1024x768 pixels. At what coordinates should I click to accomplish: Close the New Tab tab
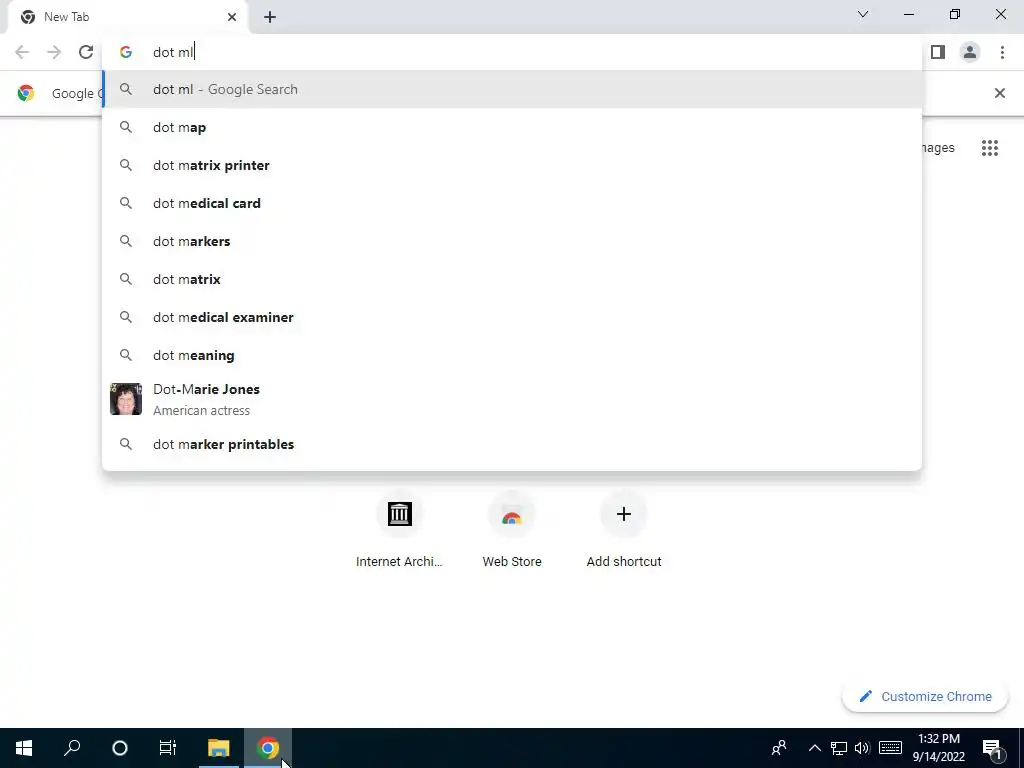coord(232,17)
